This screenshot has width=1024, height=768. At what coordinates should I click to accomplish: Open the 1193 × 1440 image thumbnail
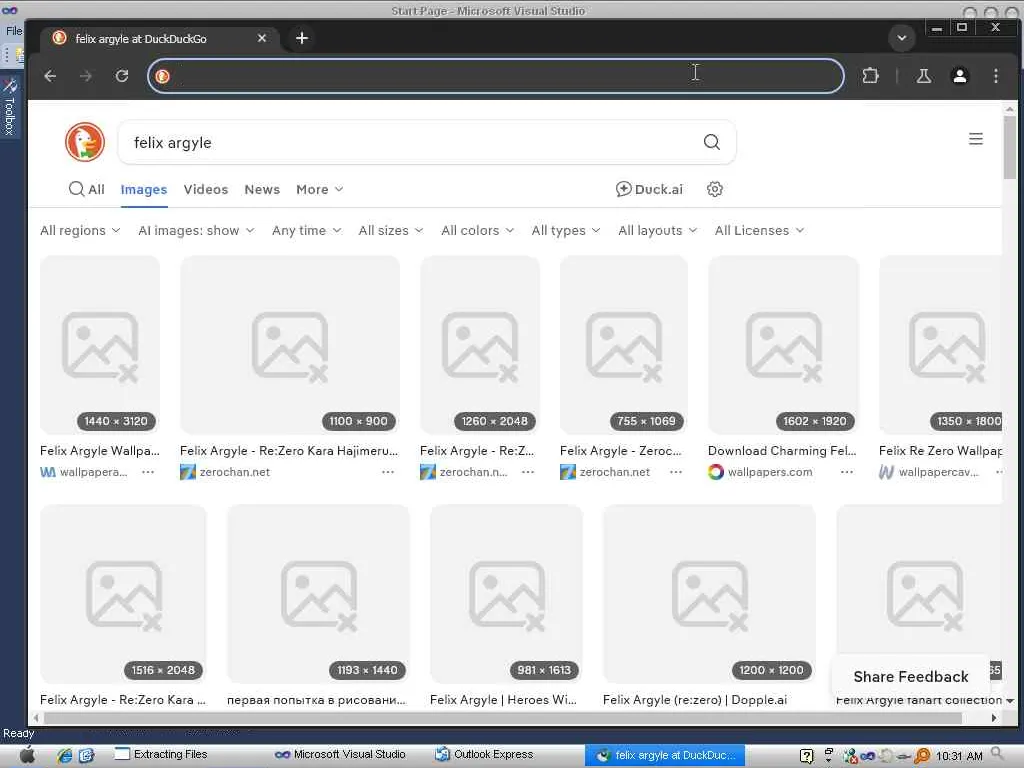click(319, 594)
